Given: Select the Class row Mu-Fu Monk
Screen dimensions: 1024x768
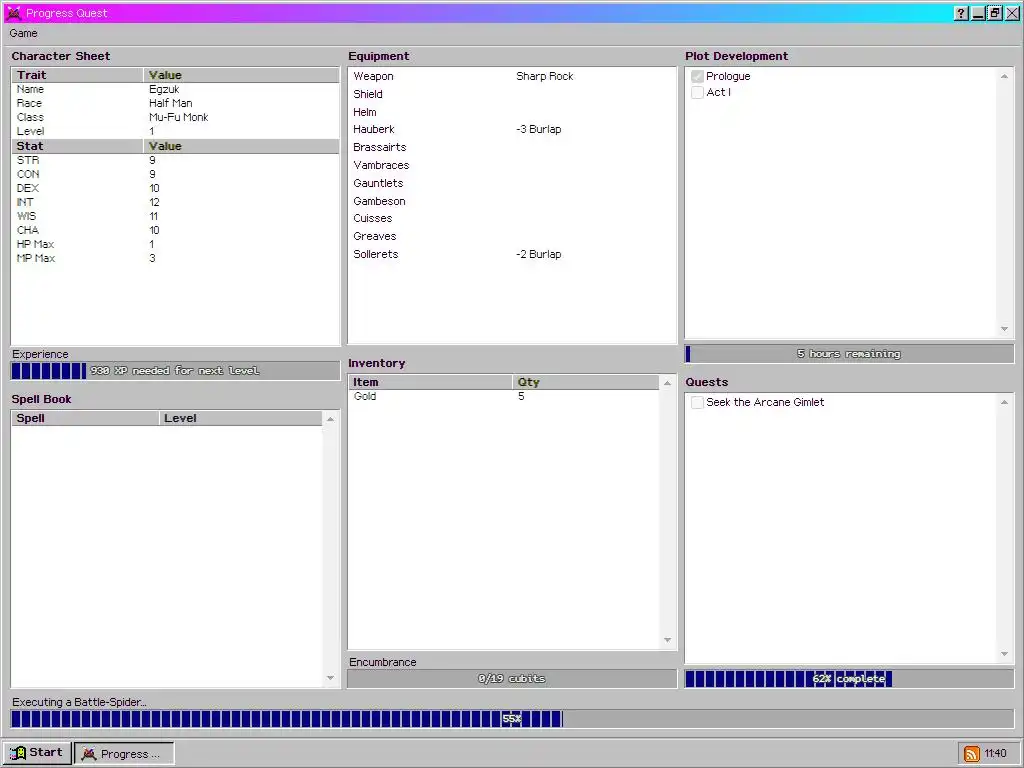Looking at the screenshot, I should (175, 118).
